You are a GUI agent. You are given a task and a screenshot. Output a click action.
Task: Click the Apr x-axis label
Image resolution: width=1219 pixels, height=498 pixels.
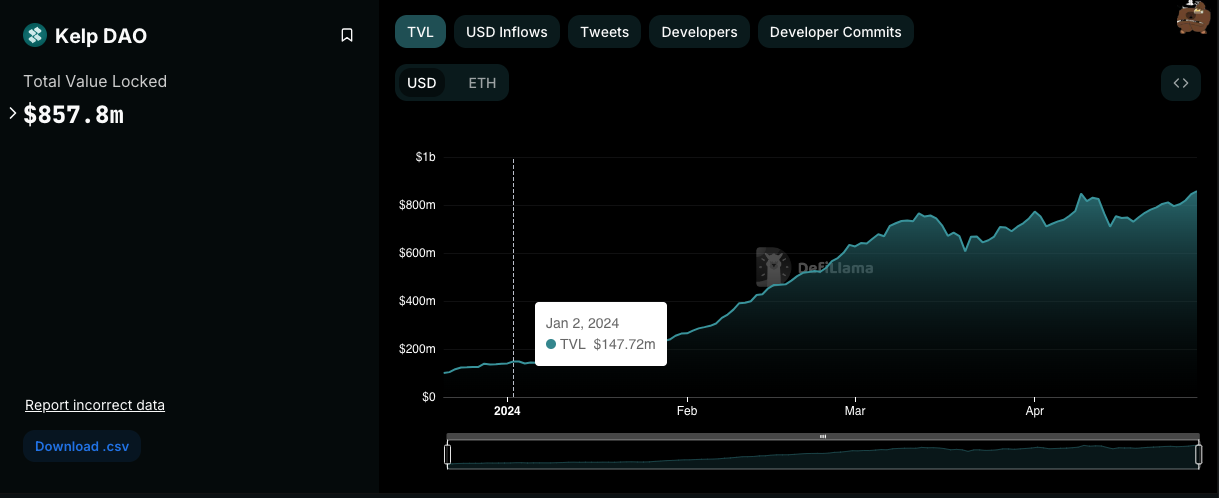[x=1035, y=411]
